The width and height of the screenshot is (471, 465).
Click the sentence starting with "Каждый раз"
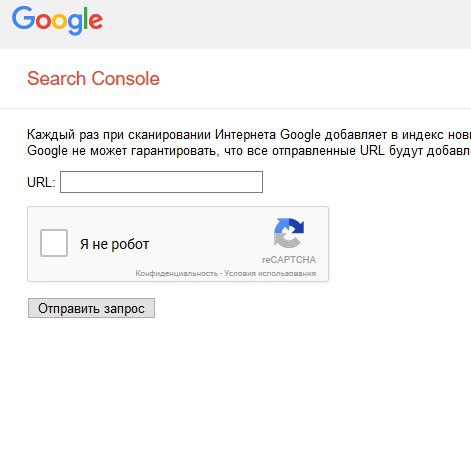click(x=249, y=135)
